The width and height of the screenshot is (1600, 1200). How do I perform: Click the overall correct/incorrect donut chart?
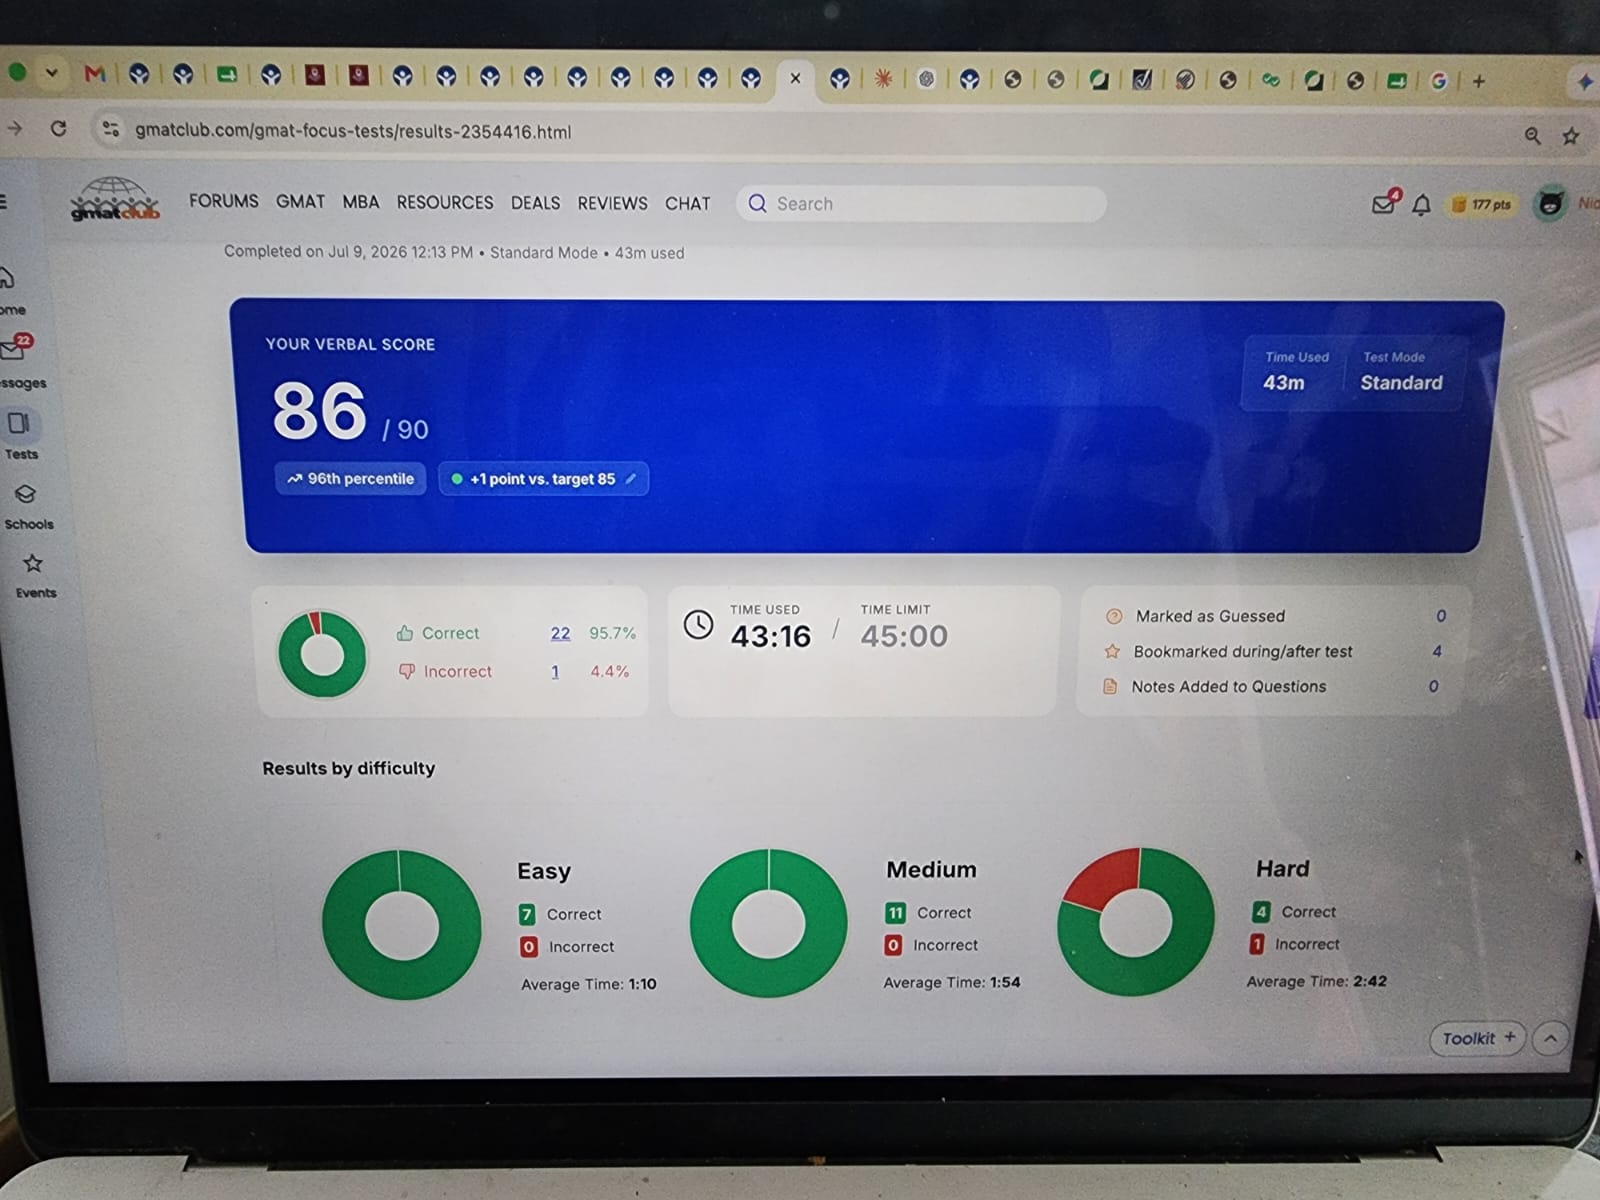[323, 654]
